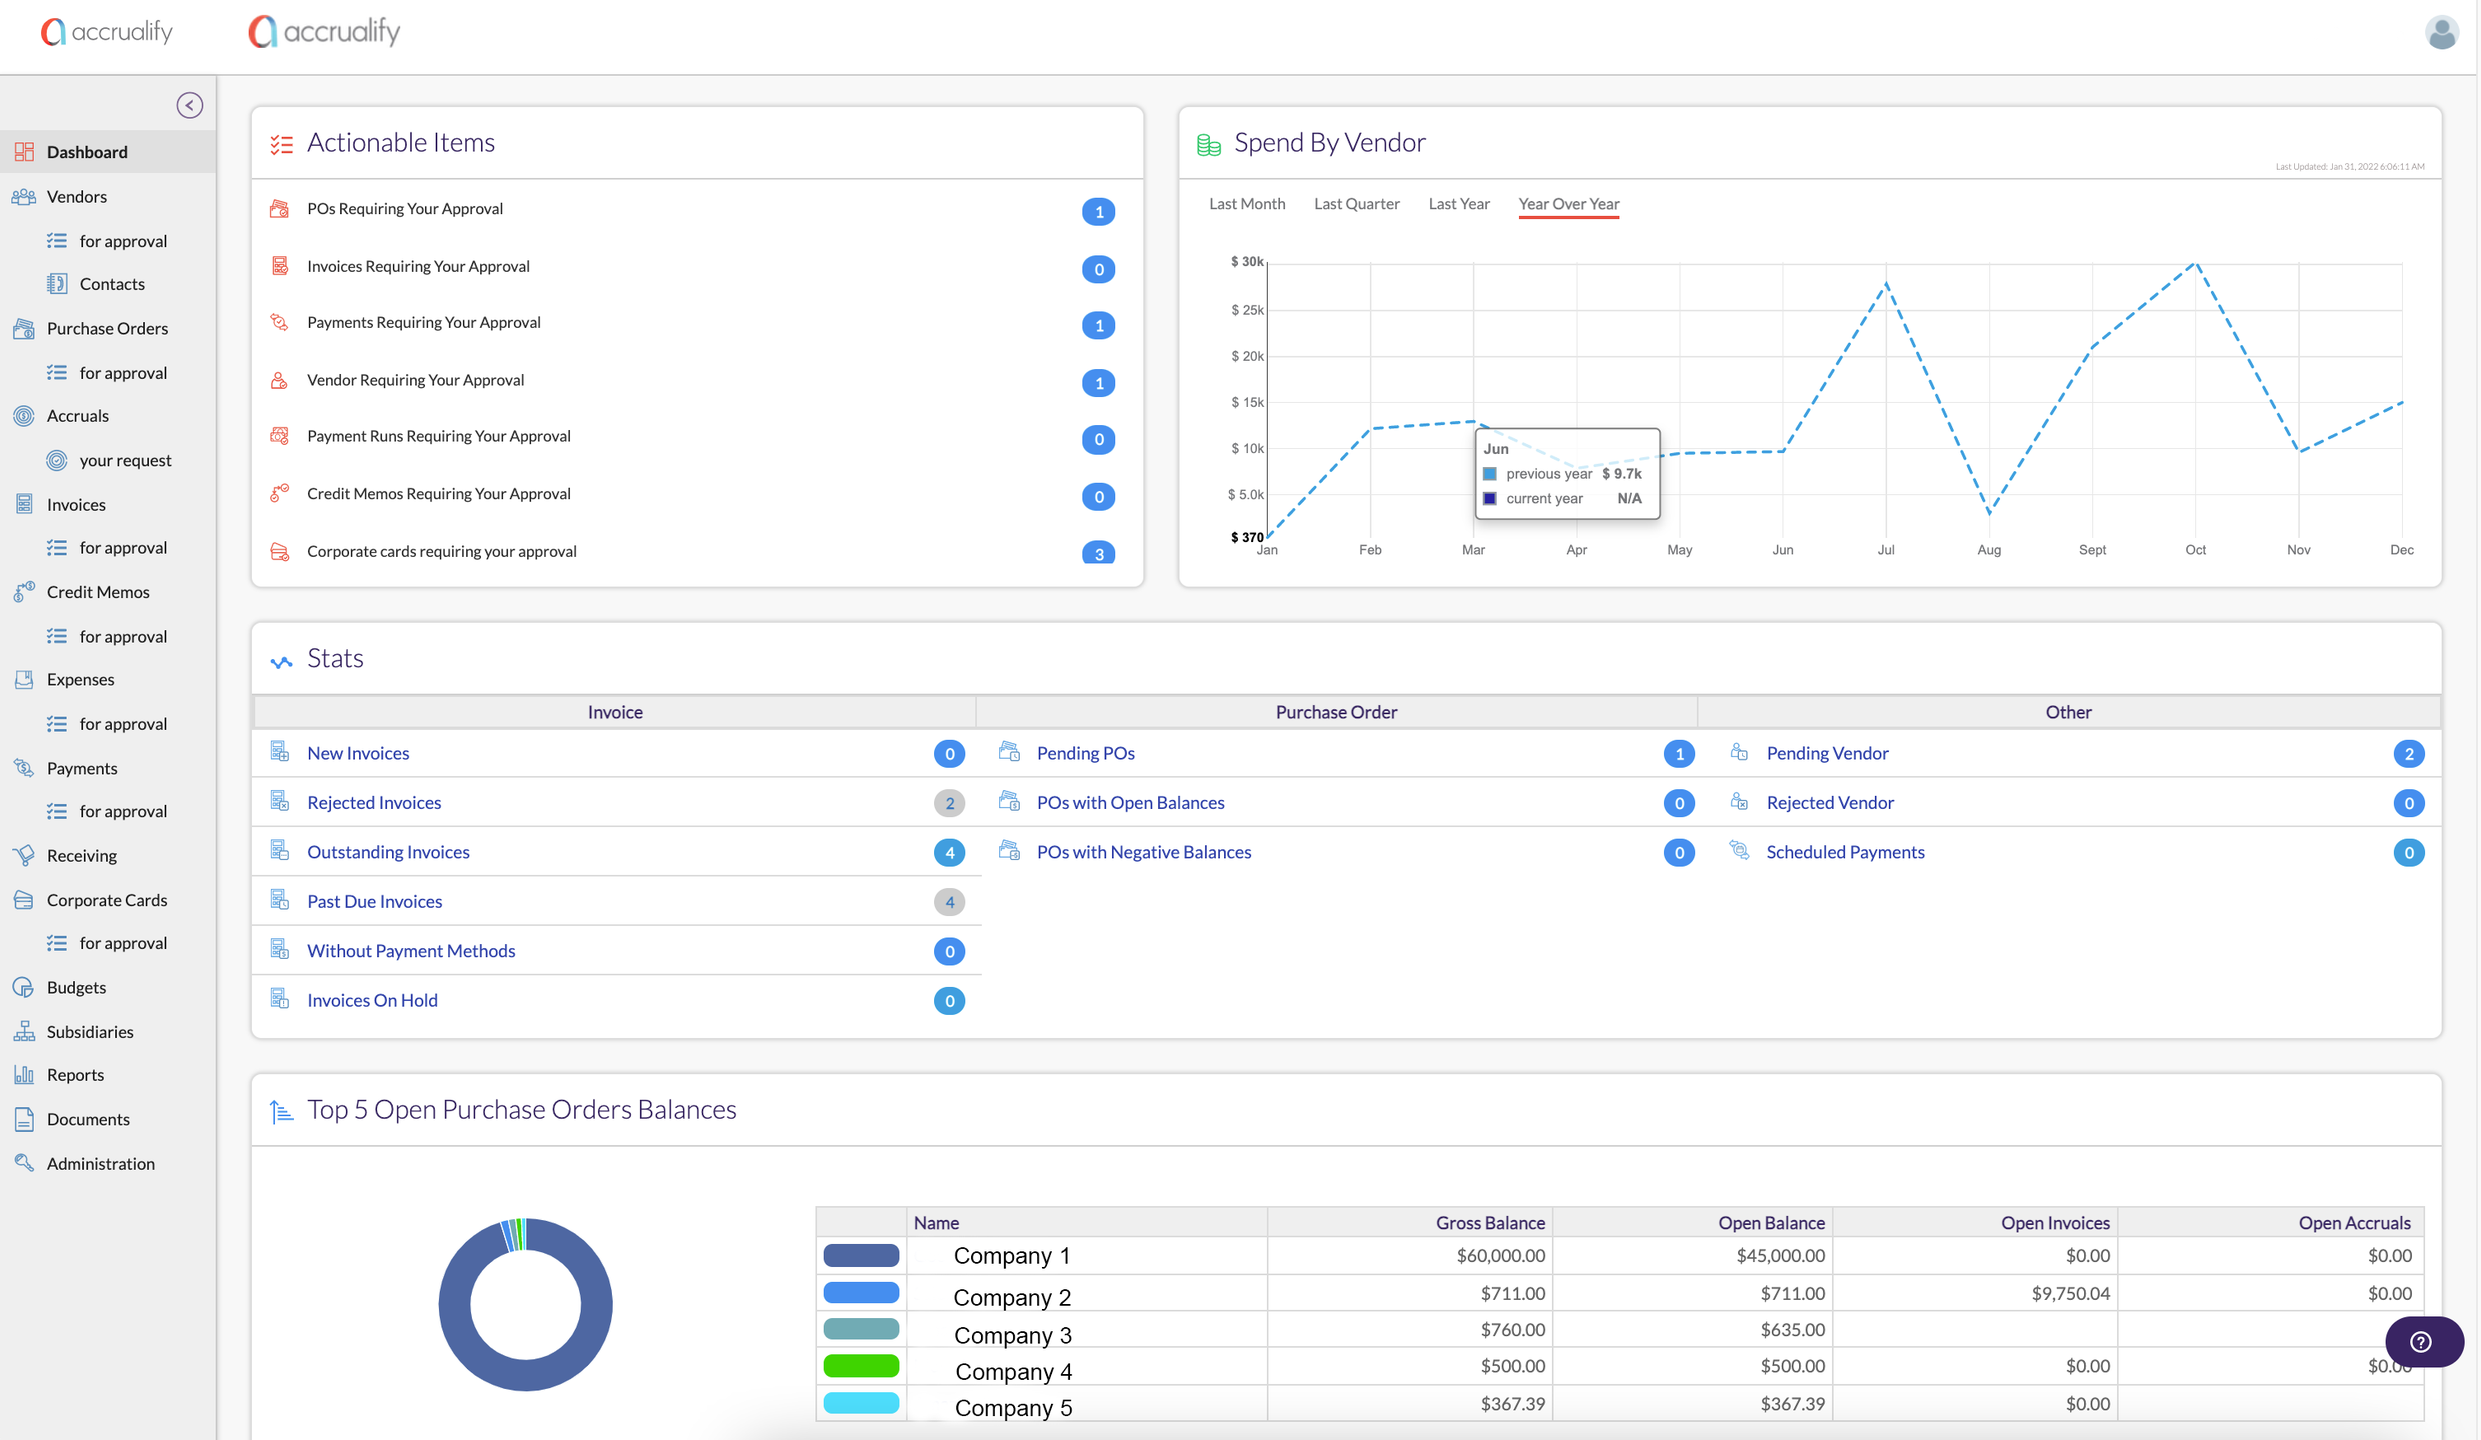Click the Vendors people icon in the sidebar
This screenshot has width=2481, height=1440.
point(24,196)
